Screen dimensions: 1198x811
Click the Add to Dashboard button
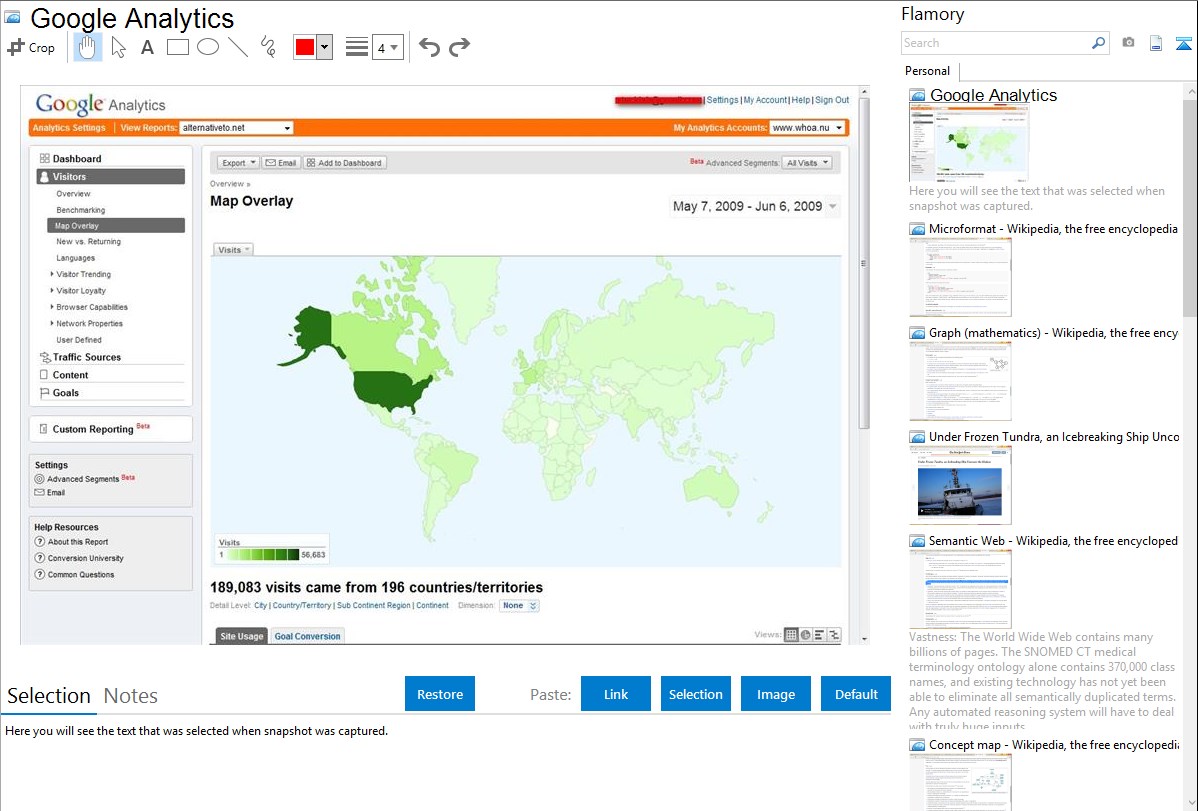345,163
